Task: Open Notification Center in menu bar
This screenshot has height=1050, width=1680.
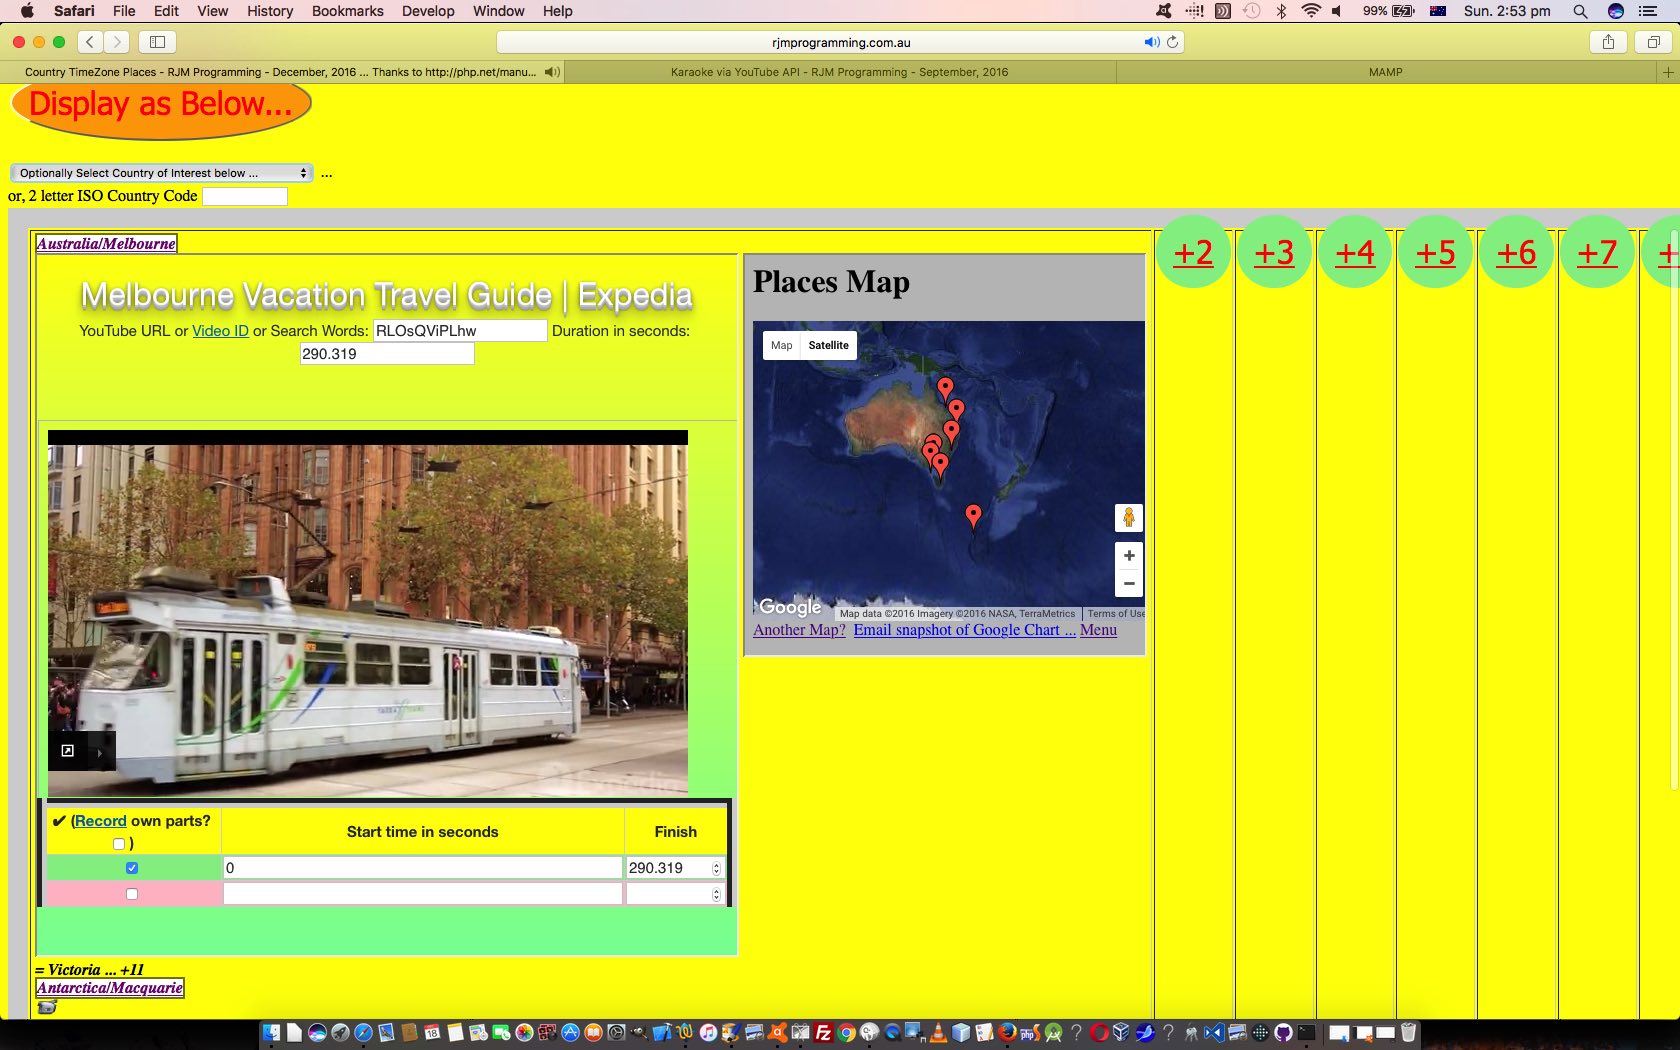Action: (x=1649, y=11)
